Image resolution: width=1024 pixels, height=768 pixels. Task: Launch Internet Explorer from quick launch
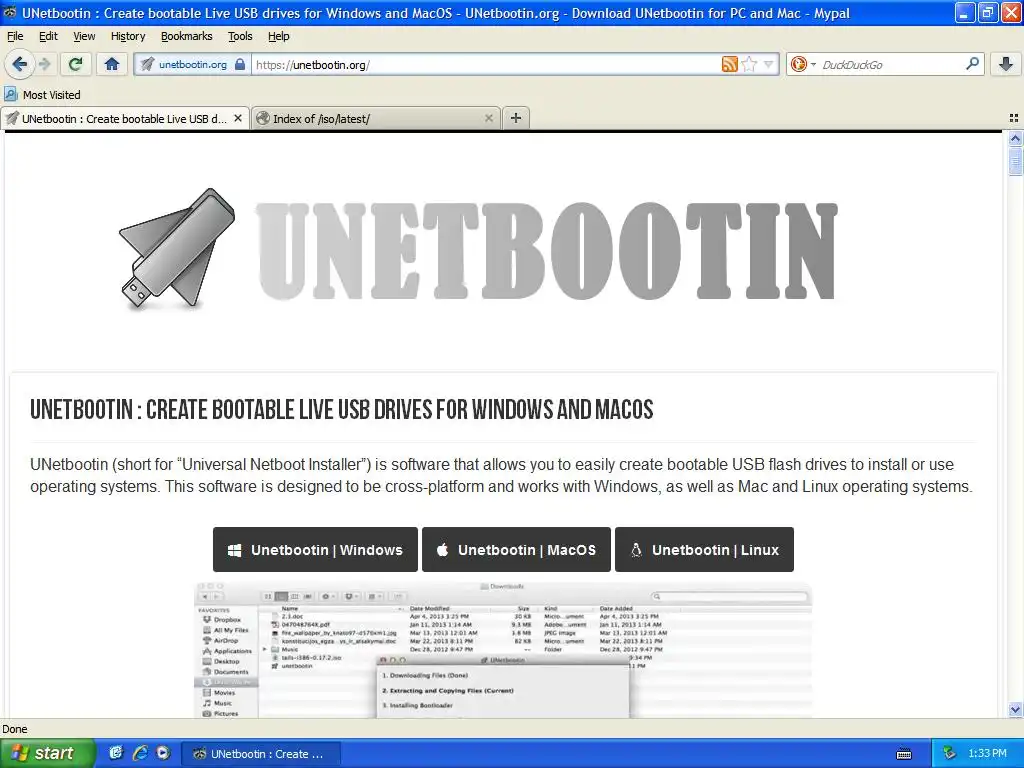[x=140, y=753]
